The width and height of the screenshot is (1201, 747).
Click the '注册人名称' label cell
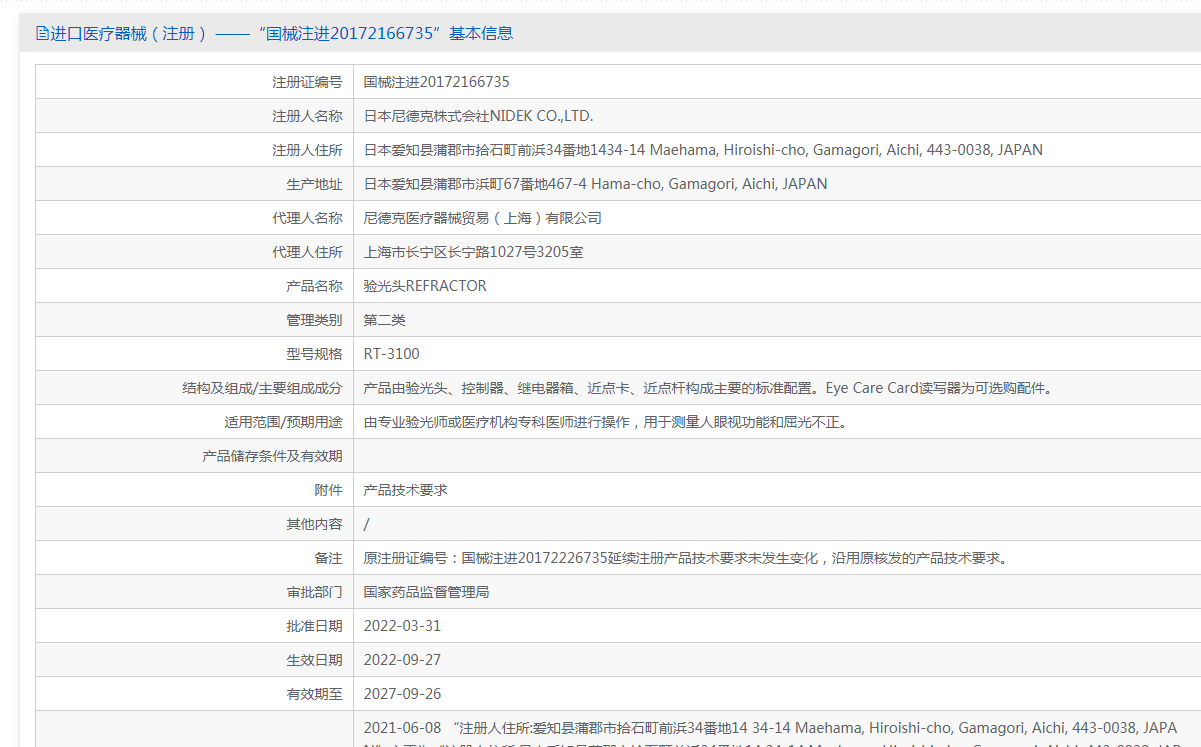point(195,116)
